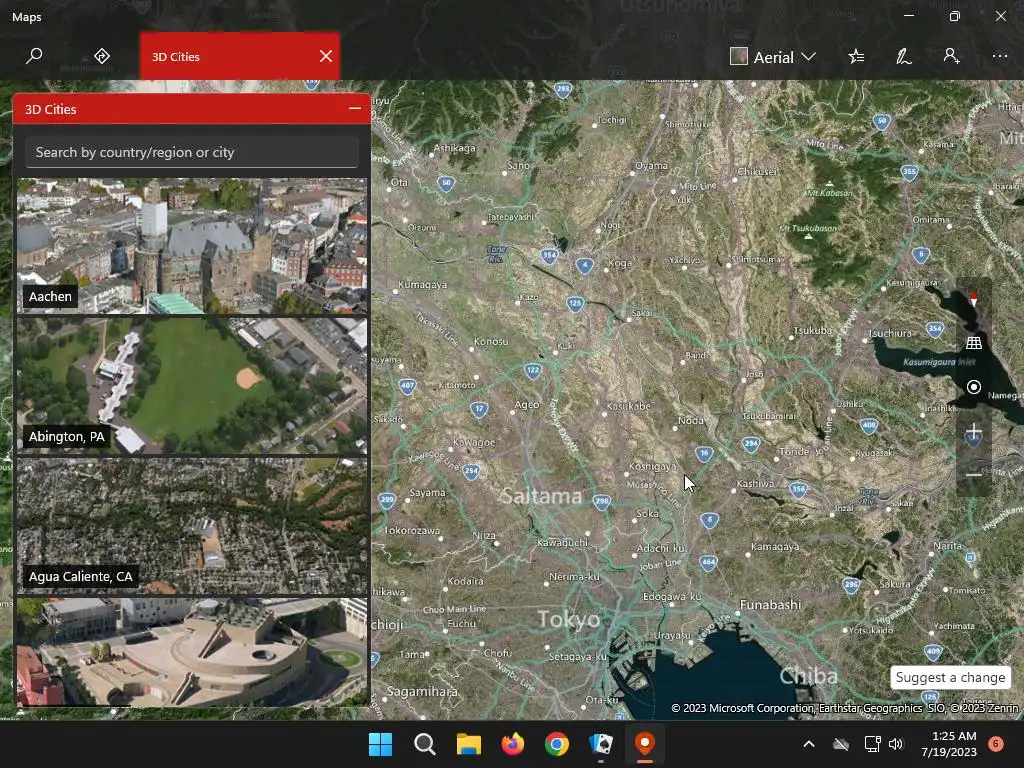1024x768 pixels.
Task: Open Directions with the diamond arrow icon
Action: click(101, 56)
